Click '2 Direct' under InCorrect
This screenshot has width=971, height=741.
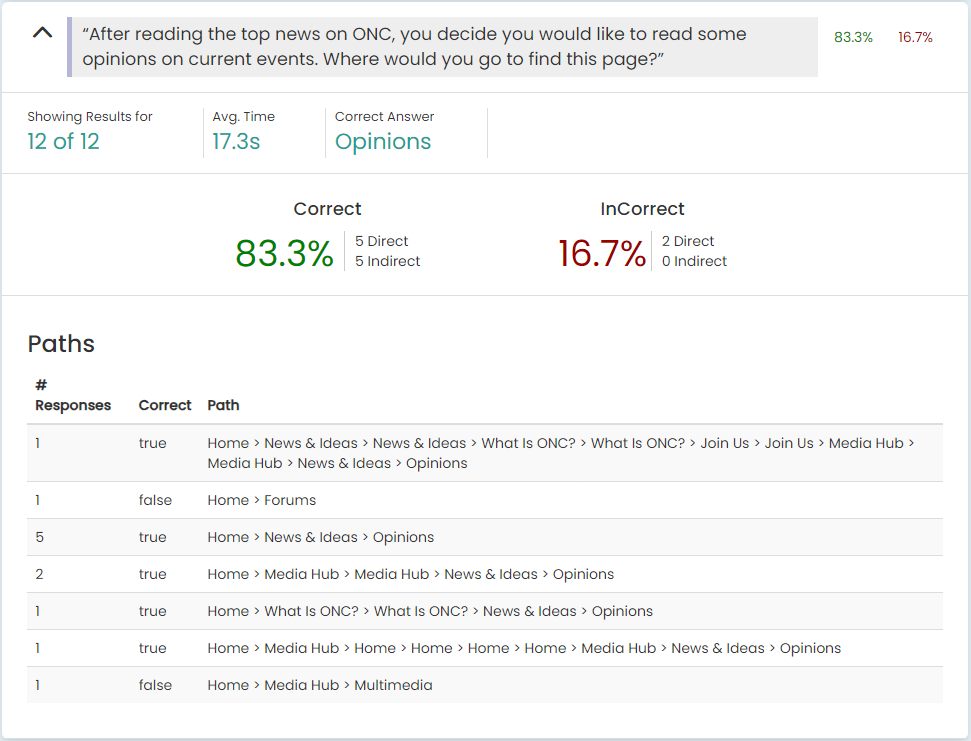(687, 241)
